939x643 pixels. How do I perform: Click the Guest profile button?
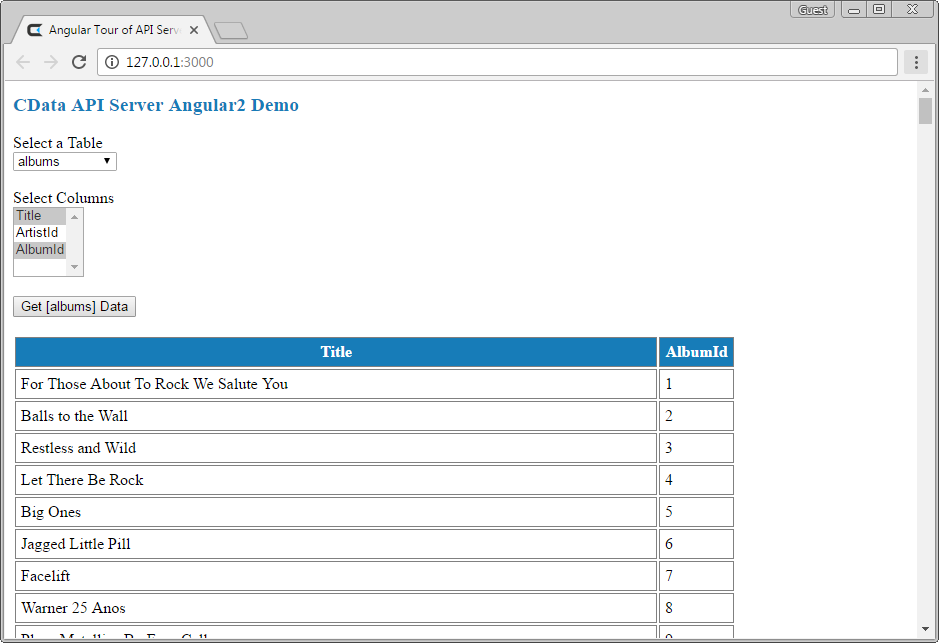(x=812, y=10)
